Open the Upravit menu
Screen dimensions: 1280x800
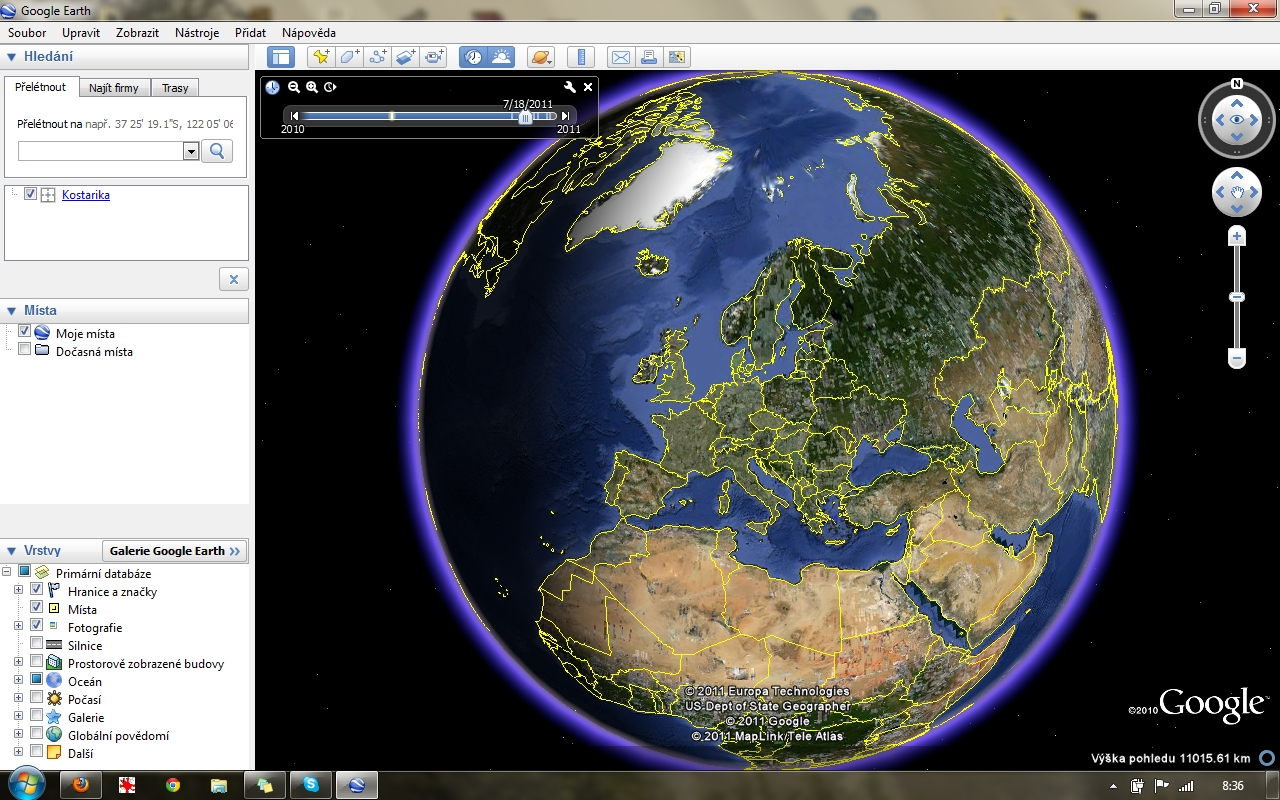tap(81, 33)
